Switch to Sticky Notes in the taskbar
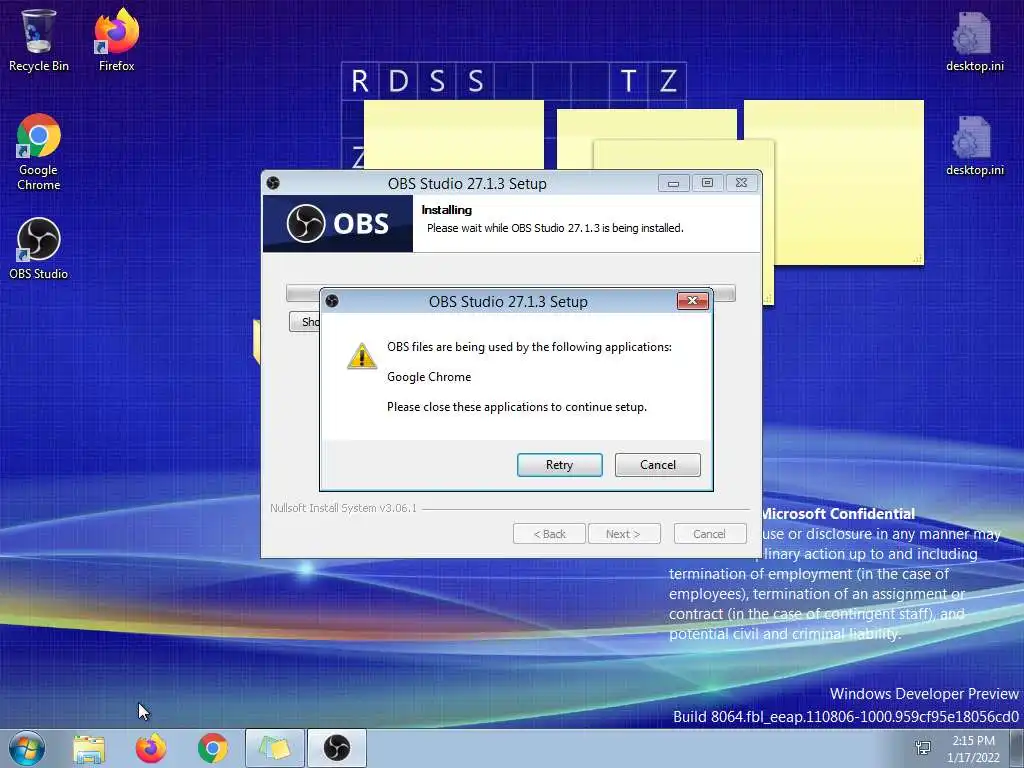The width and height of the screenshot is (1024, 768). click(274, 748)
